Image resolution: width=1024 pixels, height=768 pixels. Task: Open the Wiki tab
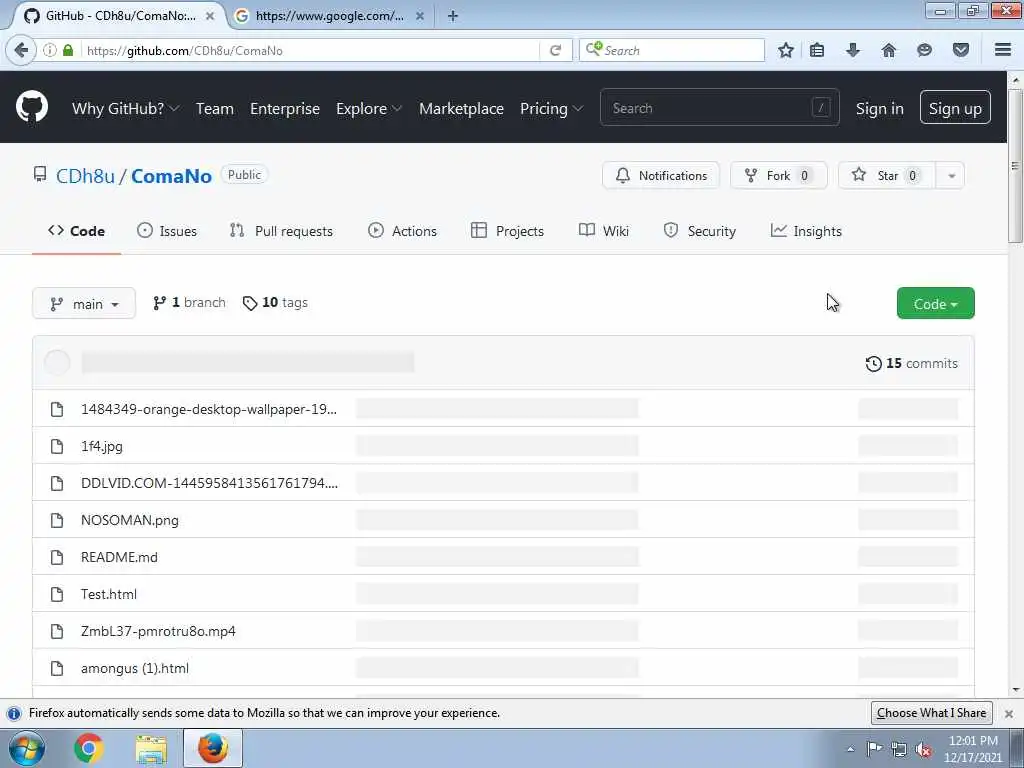point(604,231)
